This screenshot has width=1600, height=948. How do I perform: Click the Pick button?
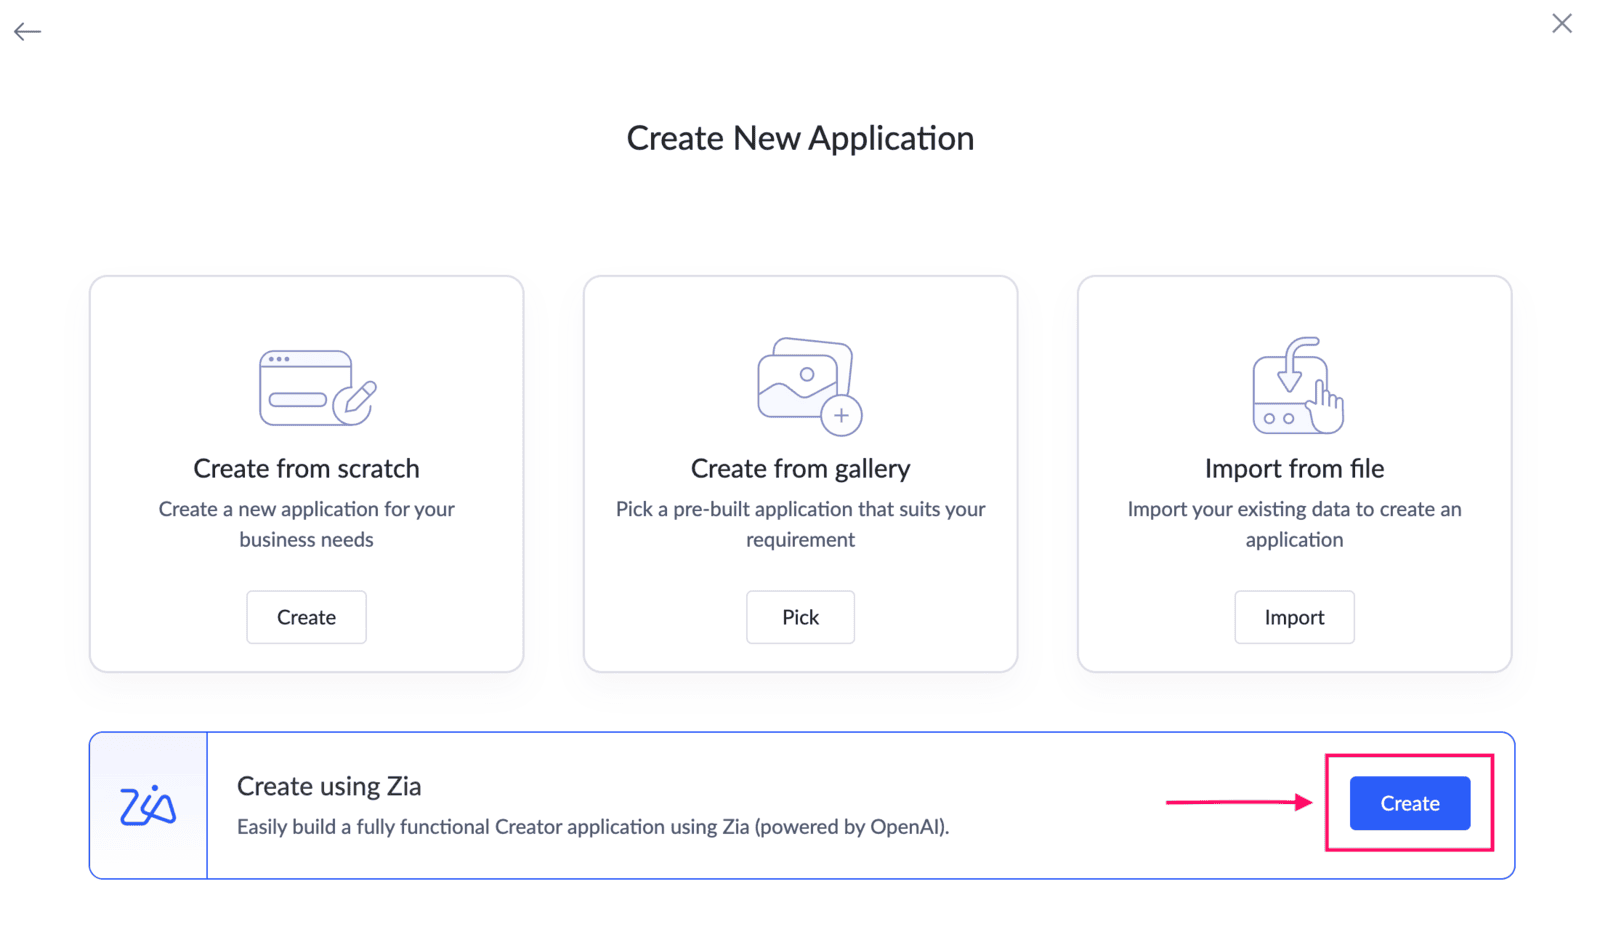(x=800, y=617)
